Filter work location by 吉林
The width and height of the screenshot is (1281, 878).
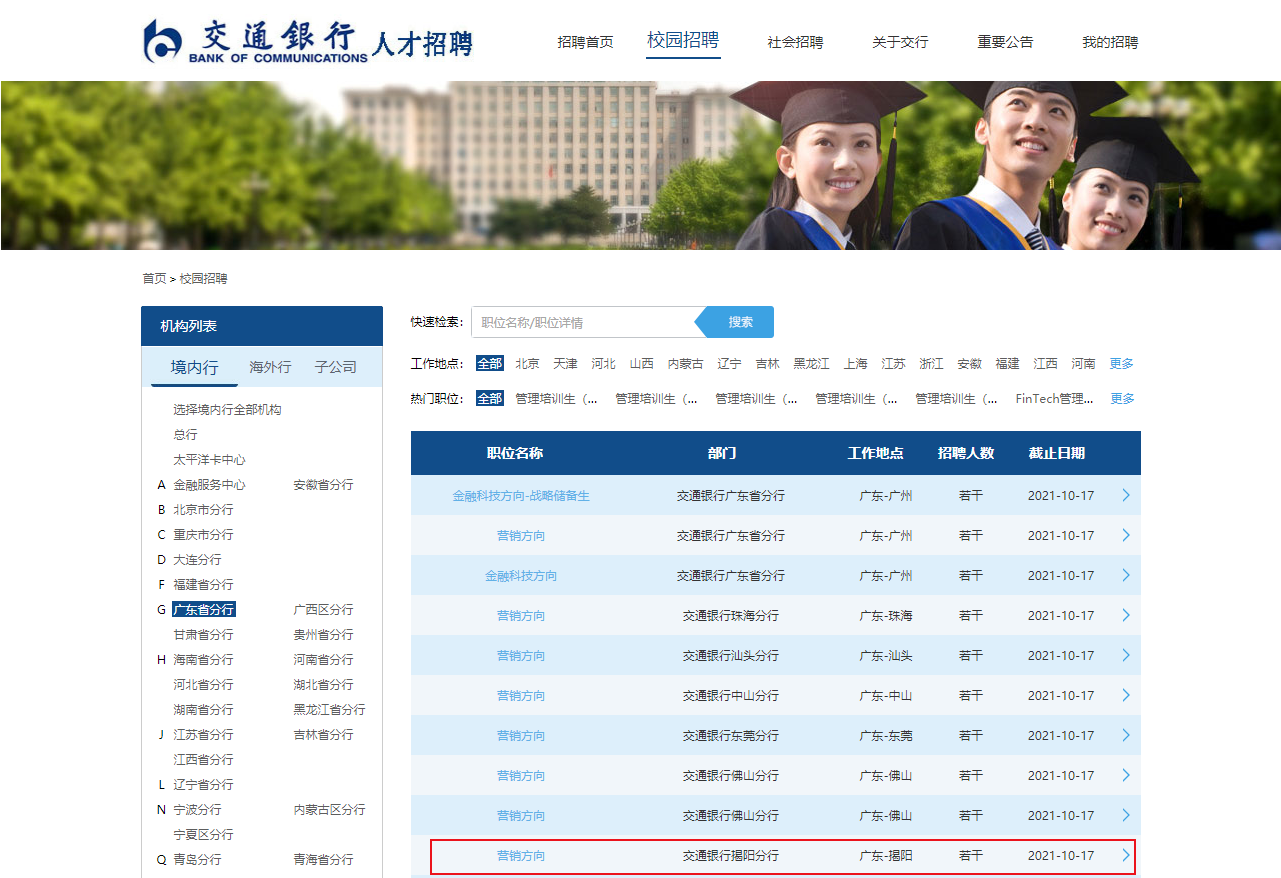(x=767, y=364)
